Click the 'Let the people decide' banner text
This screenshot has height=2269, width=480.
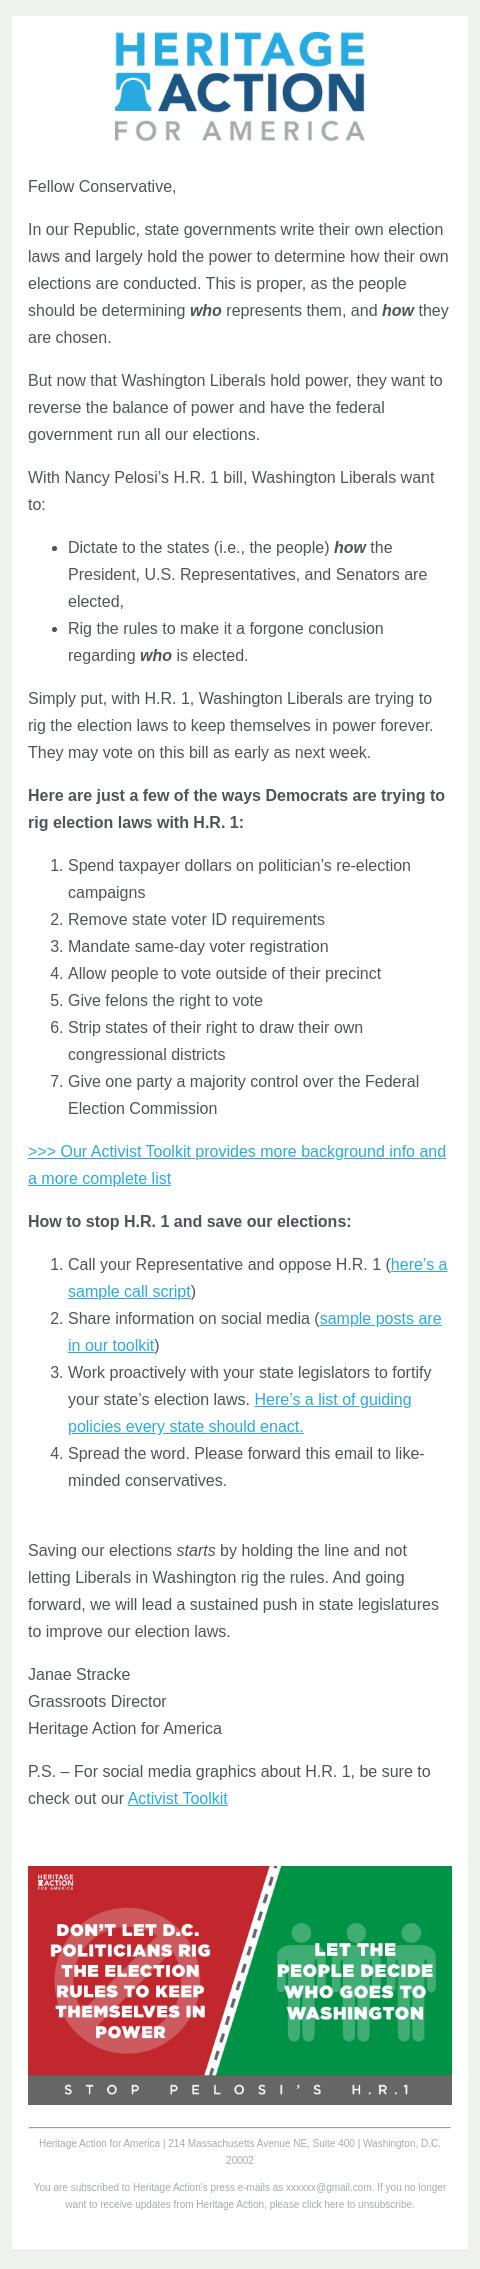355,1981
